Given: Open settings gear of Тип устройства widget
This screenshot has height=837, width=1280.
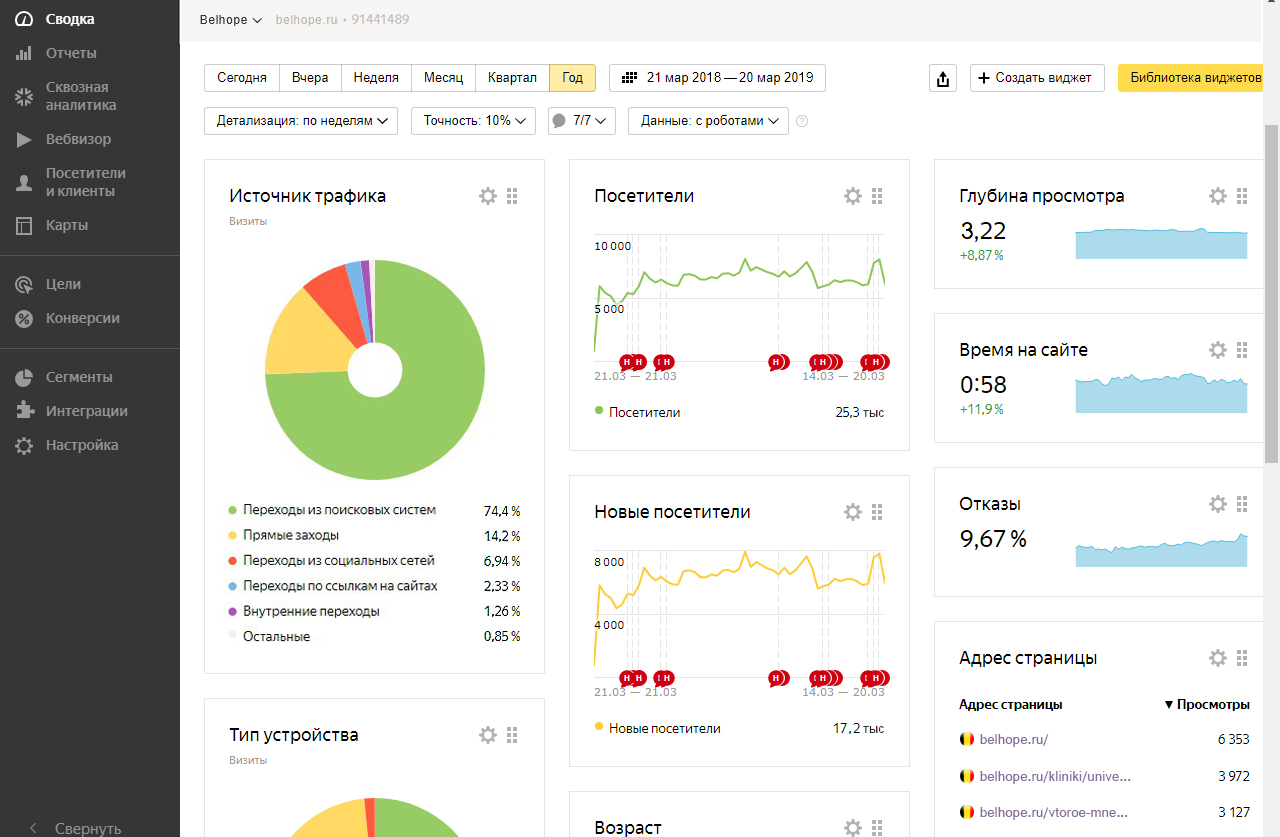Looking at the screenshot, I should coord(488,735).
